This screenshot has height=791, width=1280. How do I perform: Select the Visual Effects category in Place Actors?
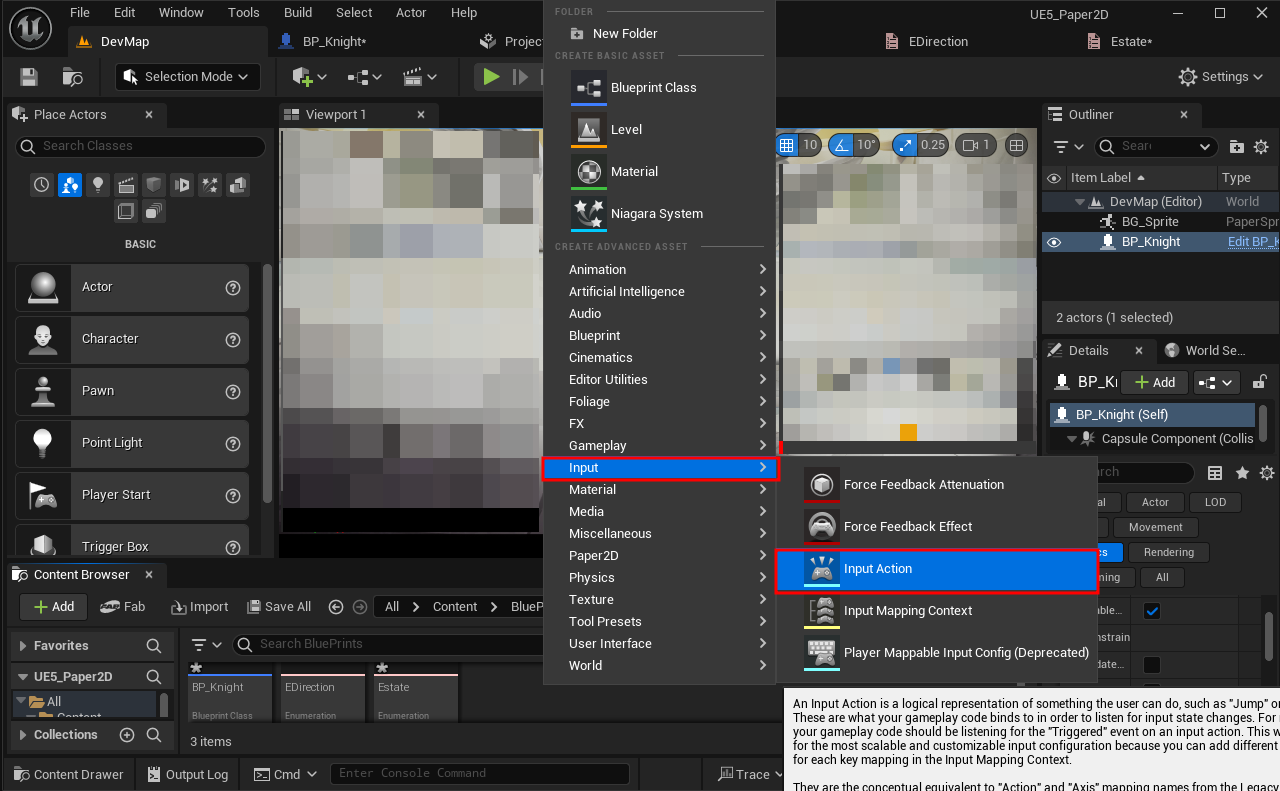click(209, 185)
